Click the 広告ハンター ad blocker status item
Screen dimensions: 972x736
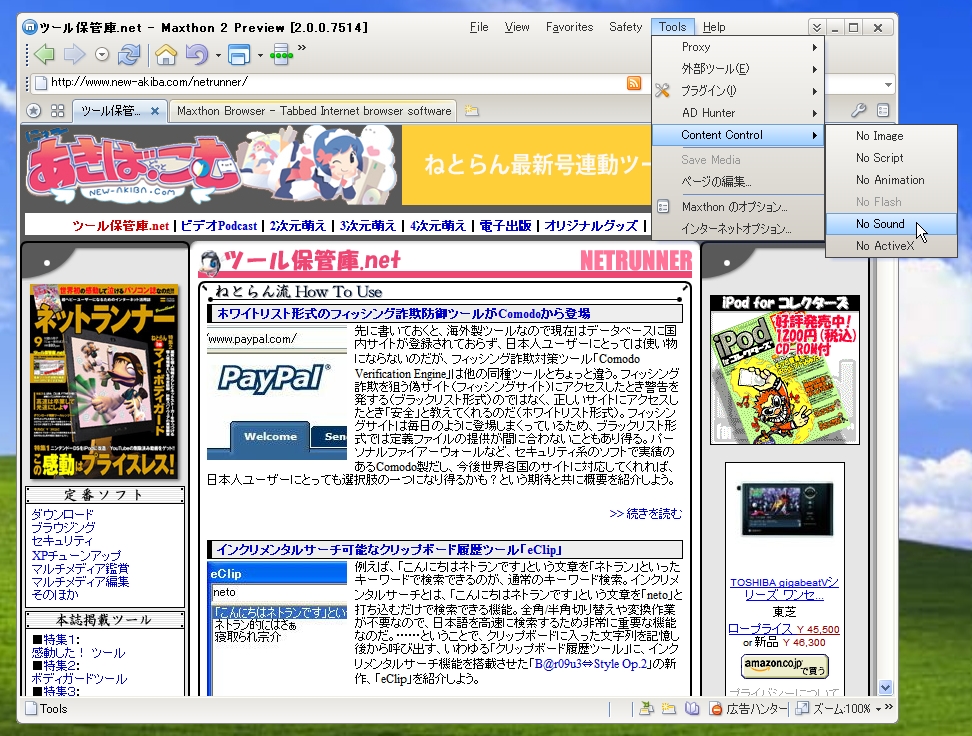748,709
